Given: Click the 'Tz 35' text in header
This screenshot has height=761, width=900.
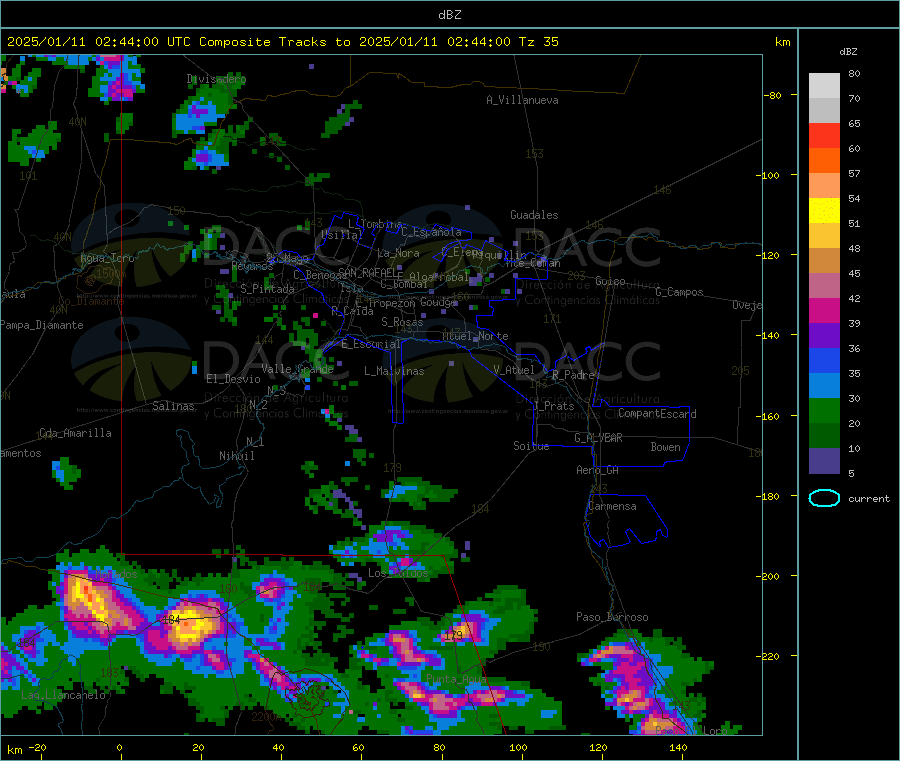Looking at the screenshot, I should [x=538, y=42].
